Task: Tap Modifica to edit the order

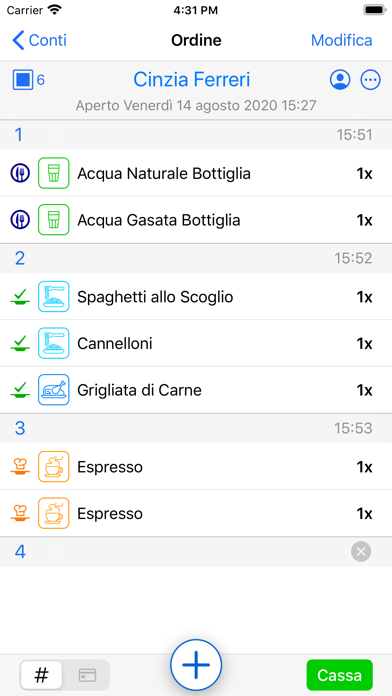Action: tap(341, 40)
